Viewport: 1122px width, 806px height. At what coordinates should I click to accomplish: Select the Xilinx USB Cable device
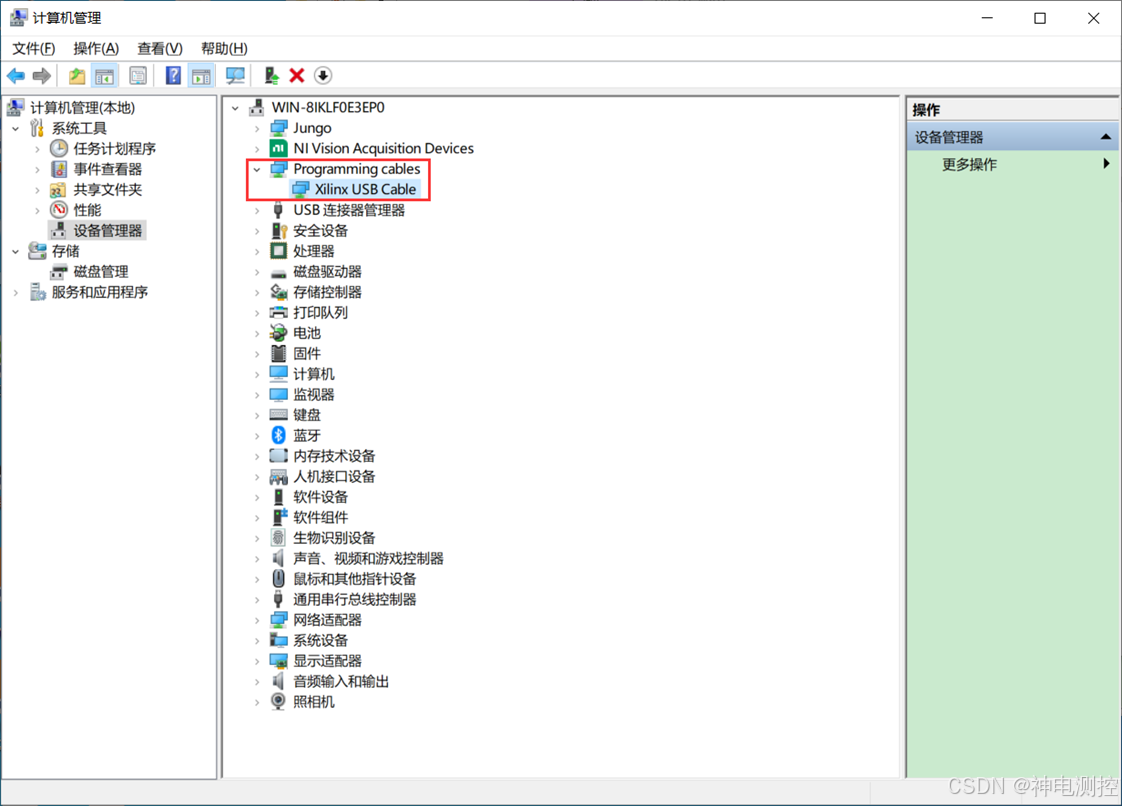tap(365, 189)
